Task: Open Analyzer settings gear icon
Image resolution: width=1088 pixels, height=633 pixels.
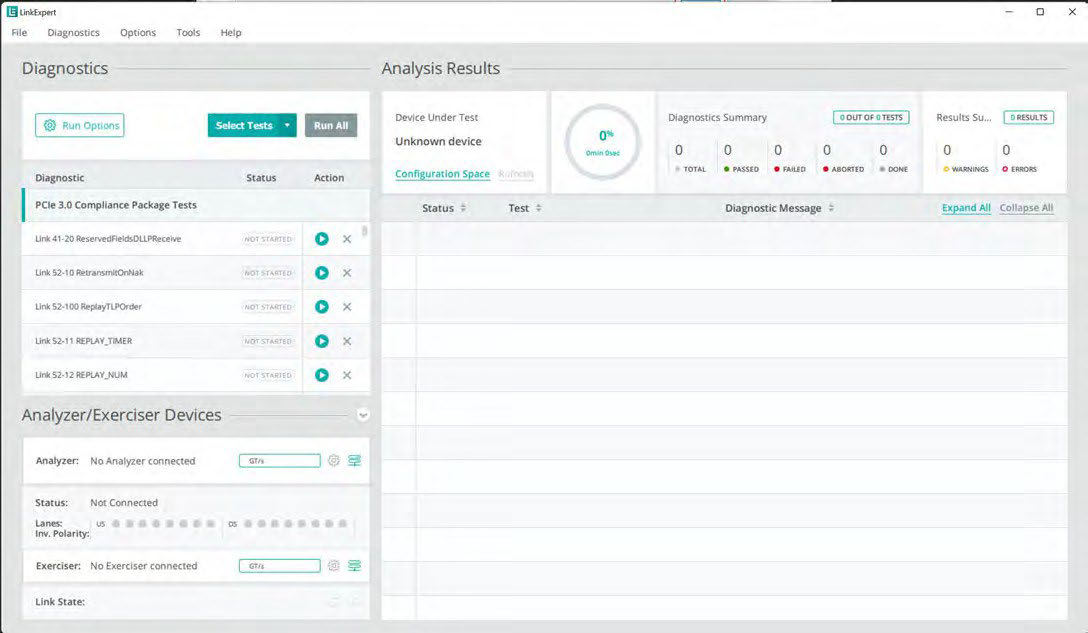Action: (334, 460)
